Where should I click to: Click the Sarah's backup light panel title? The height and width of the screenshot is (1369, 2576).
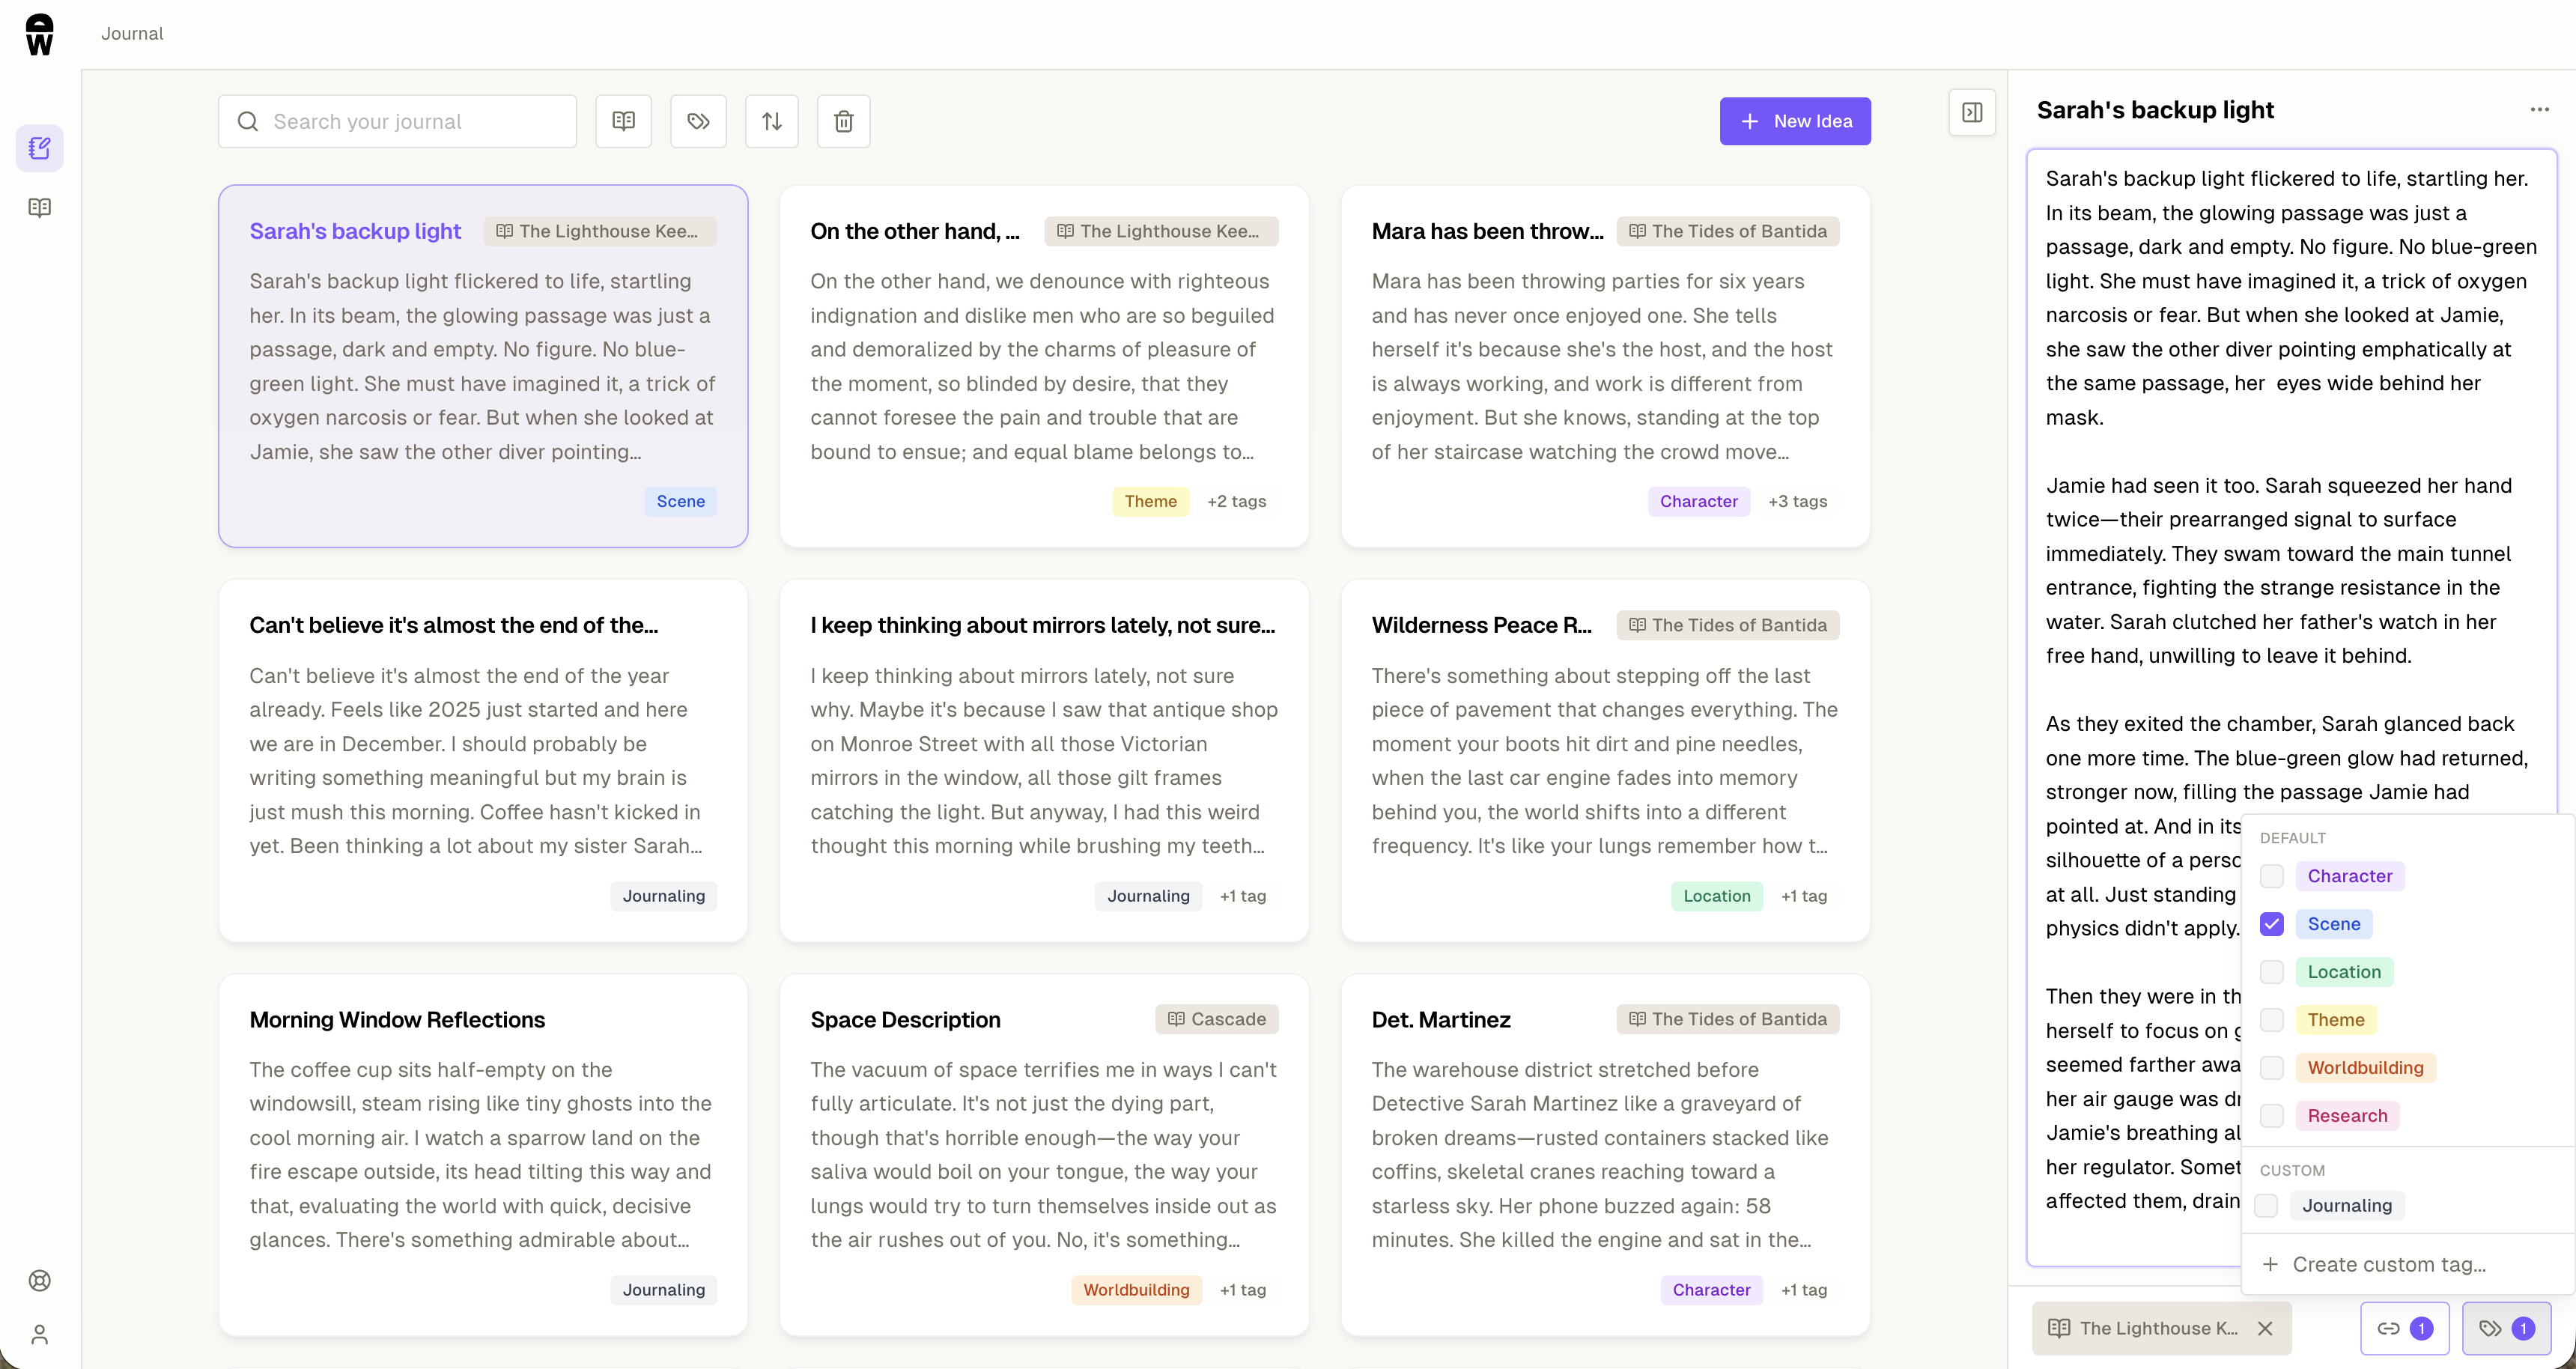2156,109
